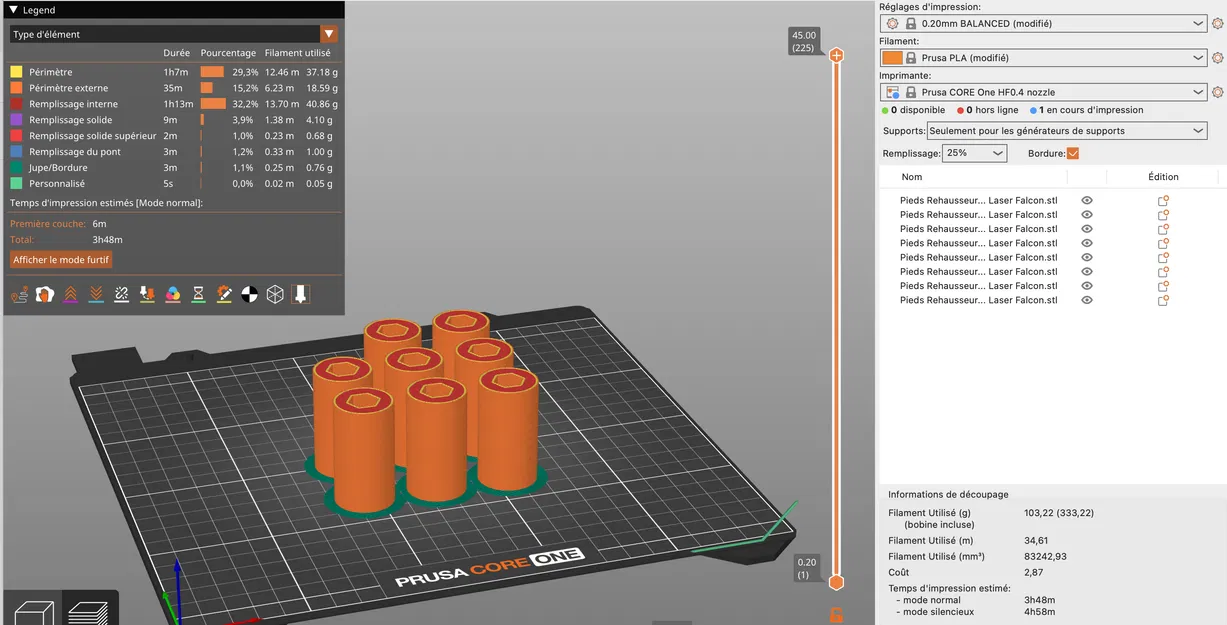The image size is (1227, 625).
Task: Open printer settings gear next to Prusa CORE One
Action: click(x=1218, y=92)
